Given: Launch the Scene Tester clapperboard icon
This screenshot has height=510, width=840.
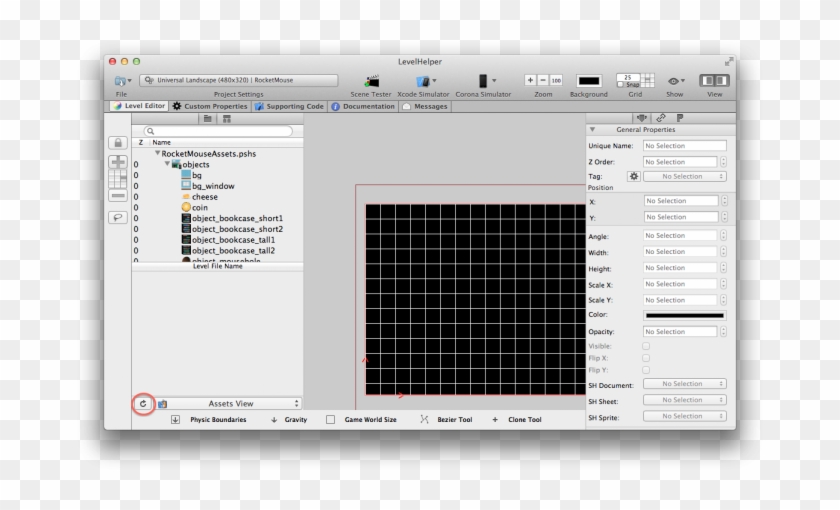Looking at the screenshot, I should tap(371, 80).
